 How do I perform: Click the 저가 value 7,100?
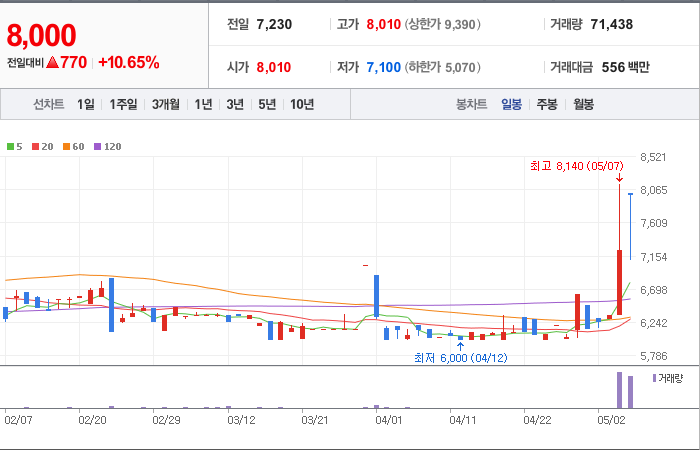coord(383,67)
